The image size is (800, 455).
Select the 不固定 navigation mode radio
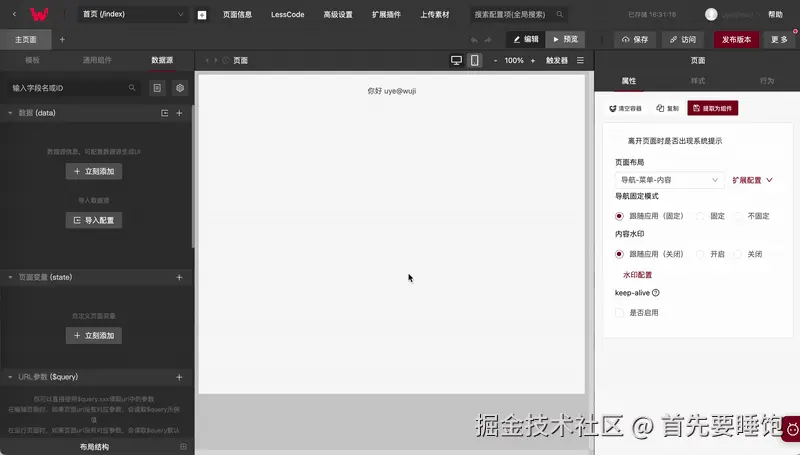[738, 216]
